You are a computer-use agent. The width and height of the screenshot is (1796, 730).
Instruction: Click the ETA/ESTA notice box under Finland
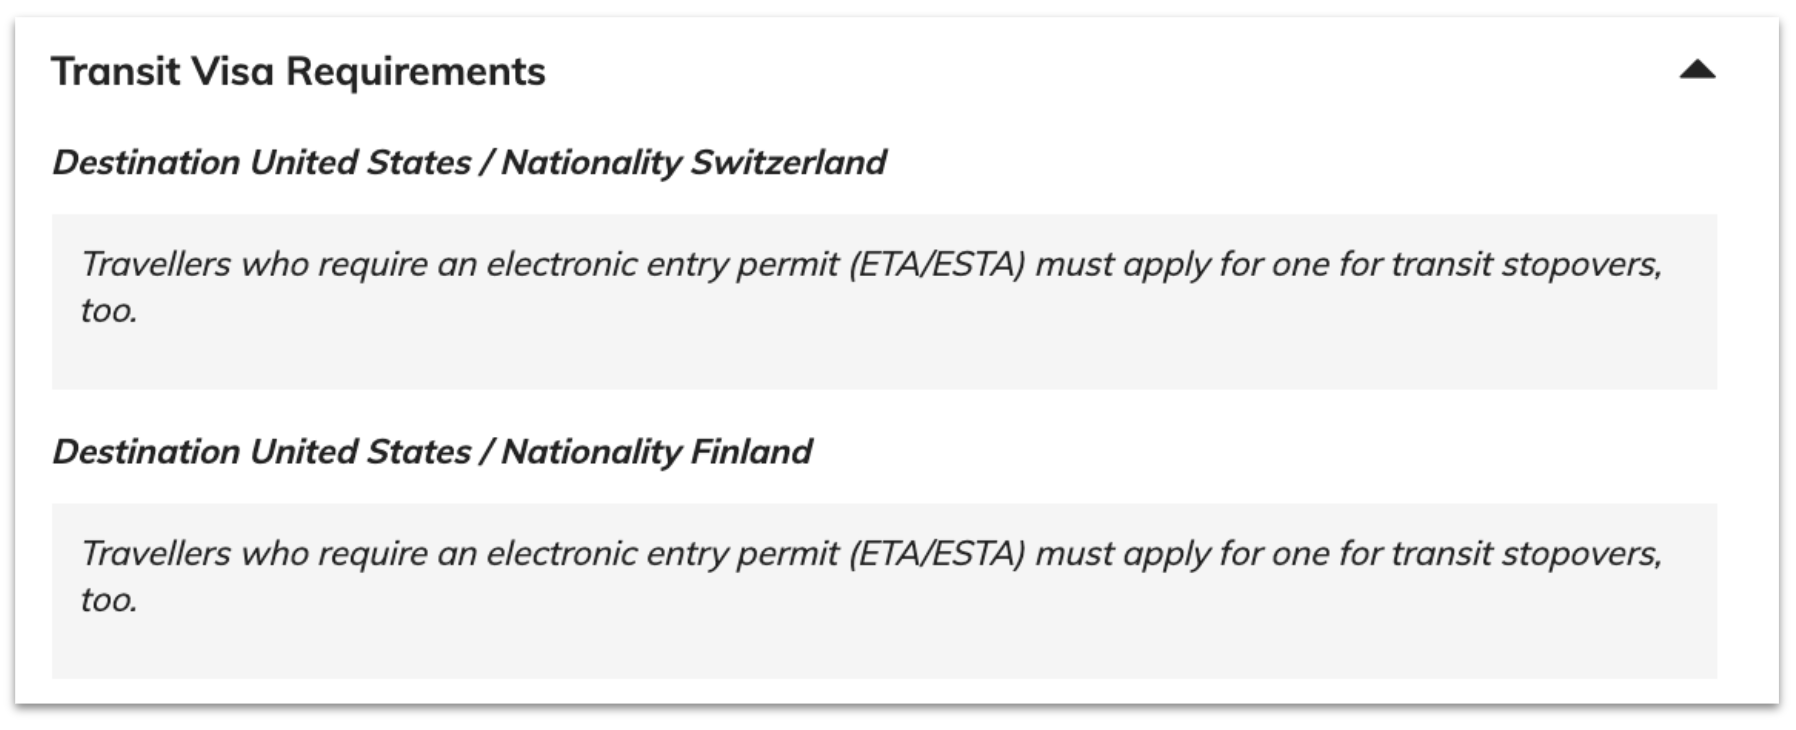884,591
